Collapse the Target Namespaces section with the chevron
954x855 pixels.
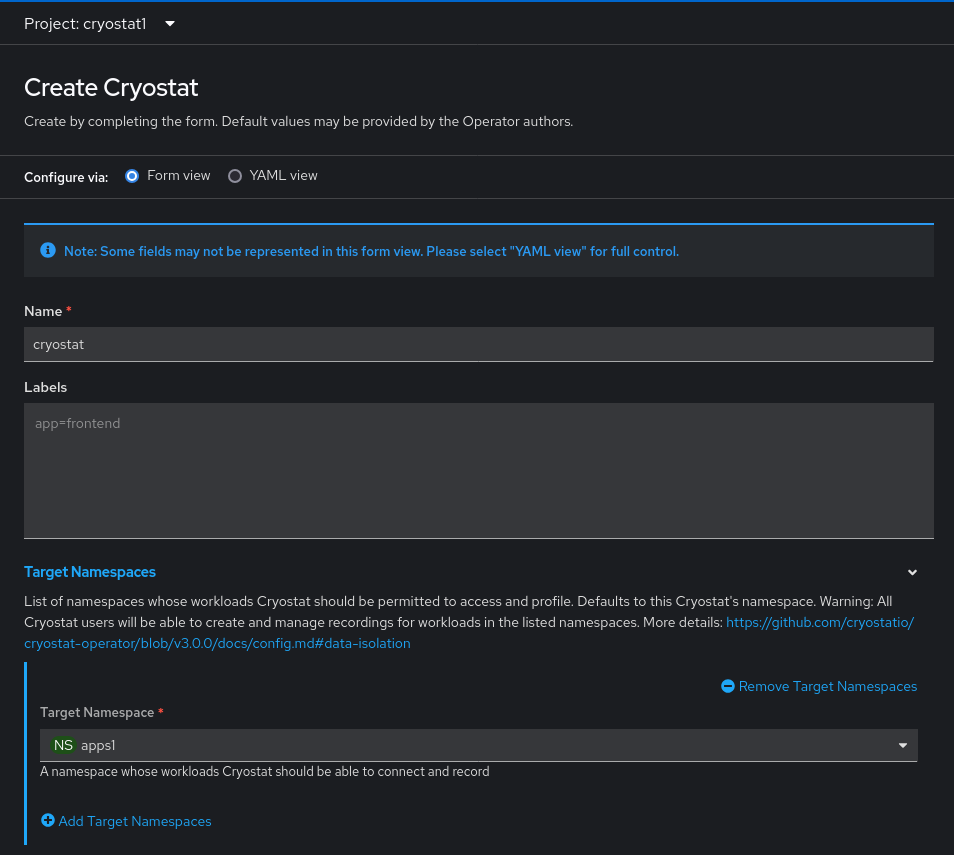pyautogui.click(x=912, y=572)
